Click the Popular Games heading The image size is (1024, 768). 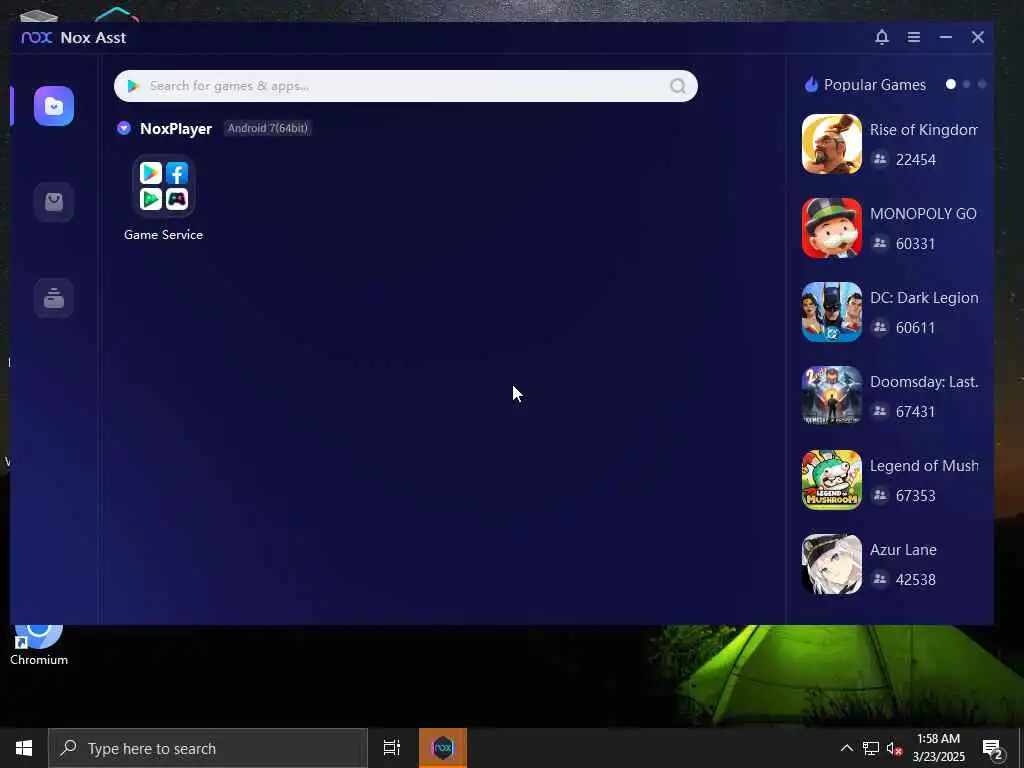(x=874, y=85)
